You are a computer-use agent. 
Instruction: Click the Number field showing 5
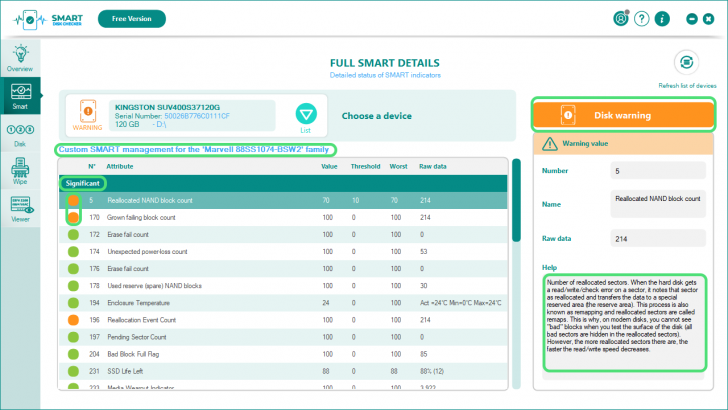tap(658, 171)
